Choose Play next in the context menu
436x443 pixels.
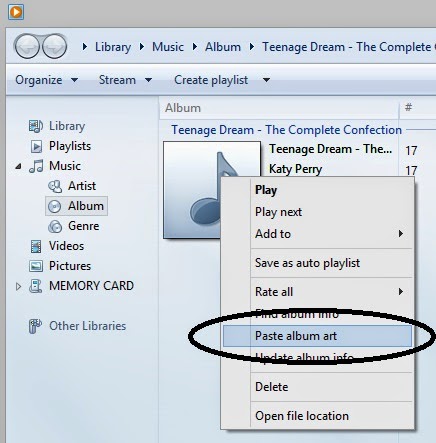[317, 212]
